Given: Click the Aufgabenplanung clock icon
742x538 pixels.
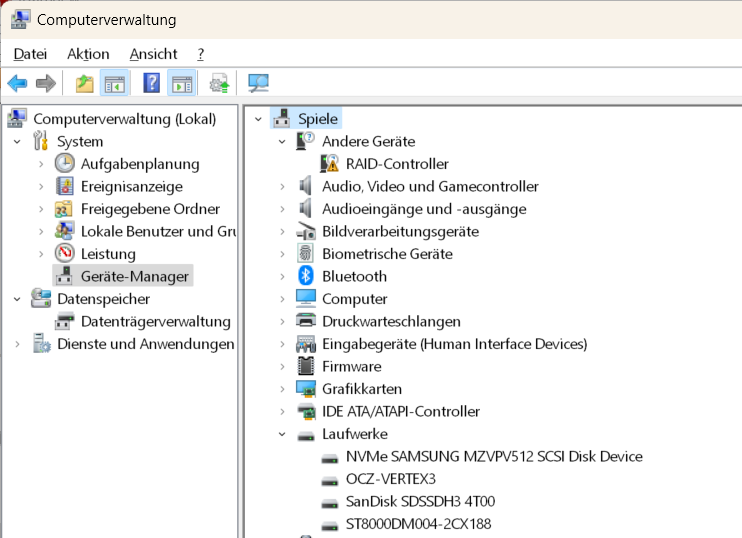Looking at the screenshot, I should point(64,164).
